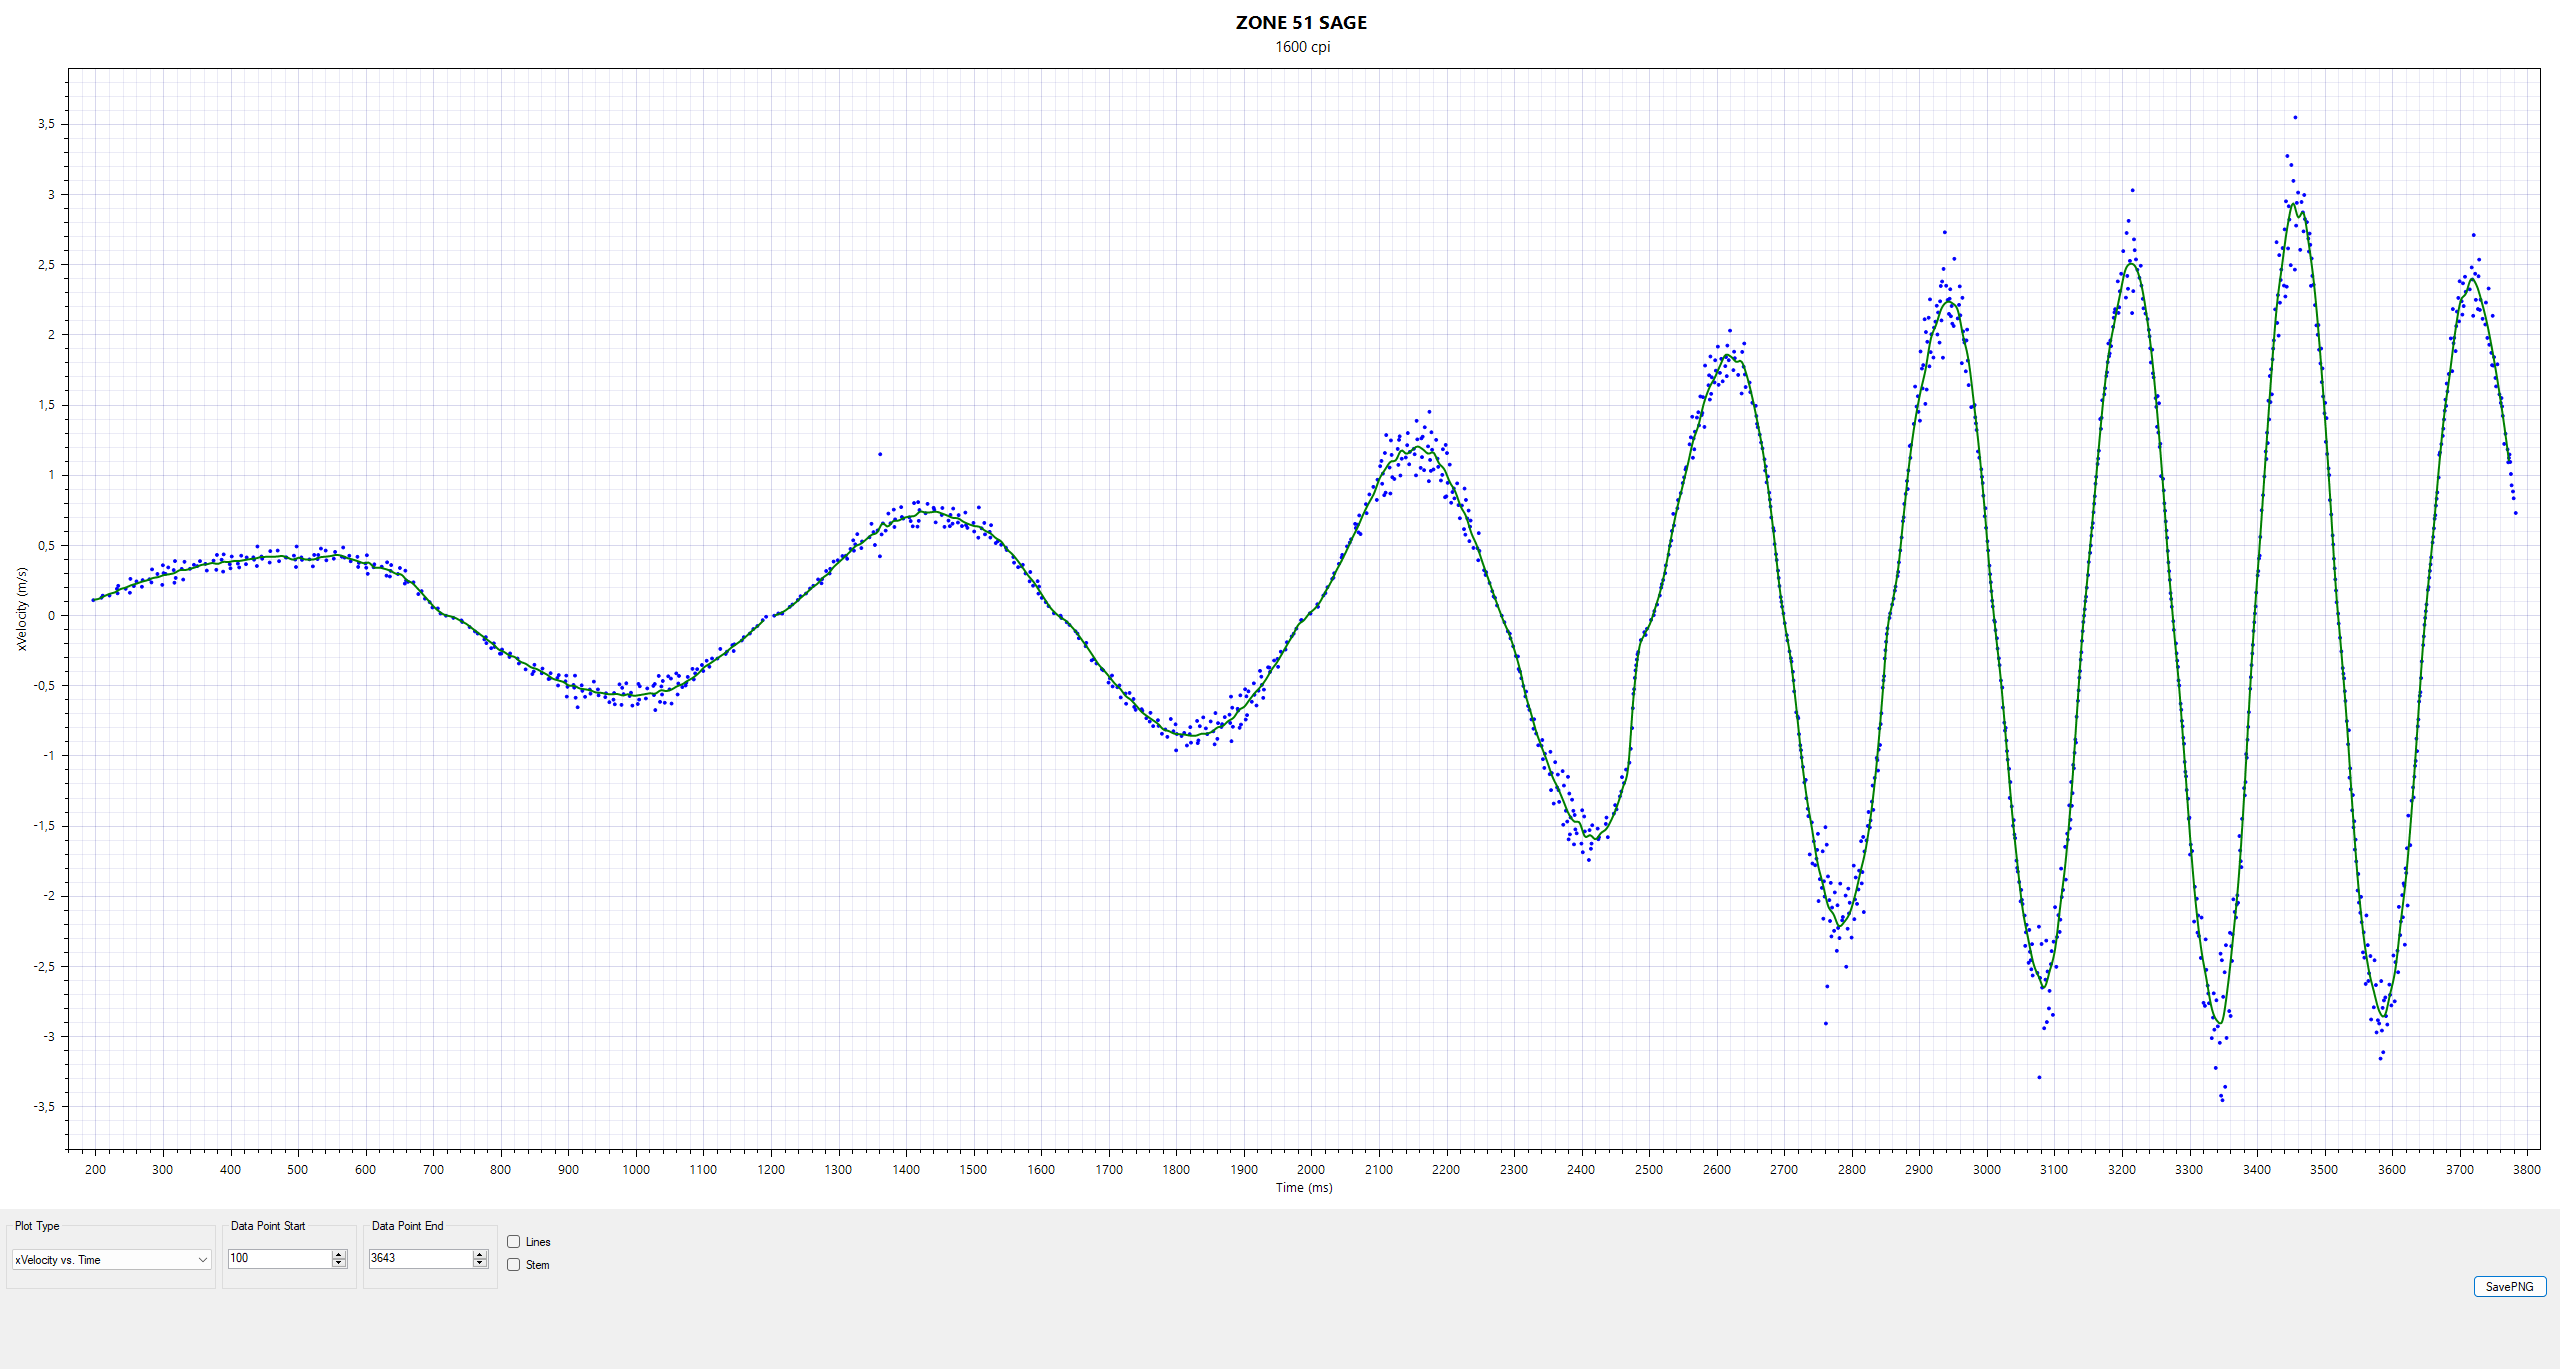Click the ZONE 51 SAGE chart title

click(x=1301, y=22)
